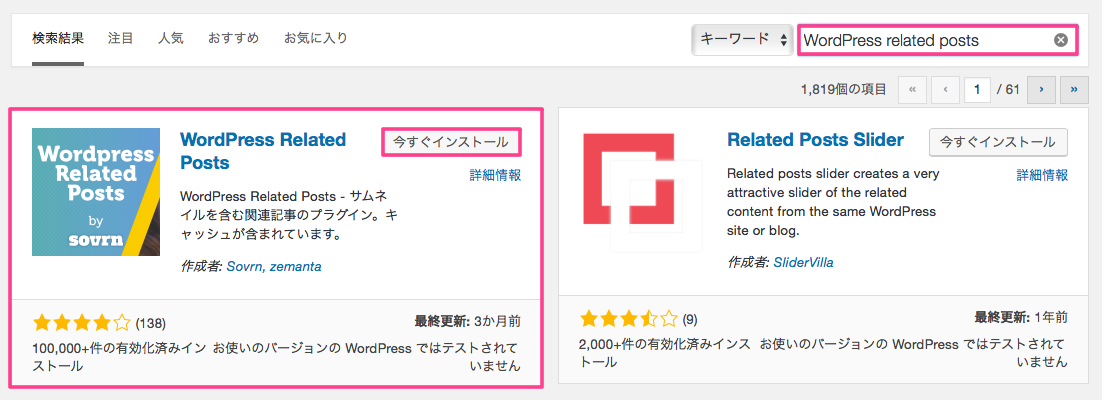Select the 検索結果 tab

coord(58,38)
